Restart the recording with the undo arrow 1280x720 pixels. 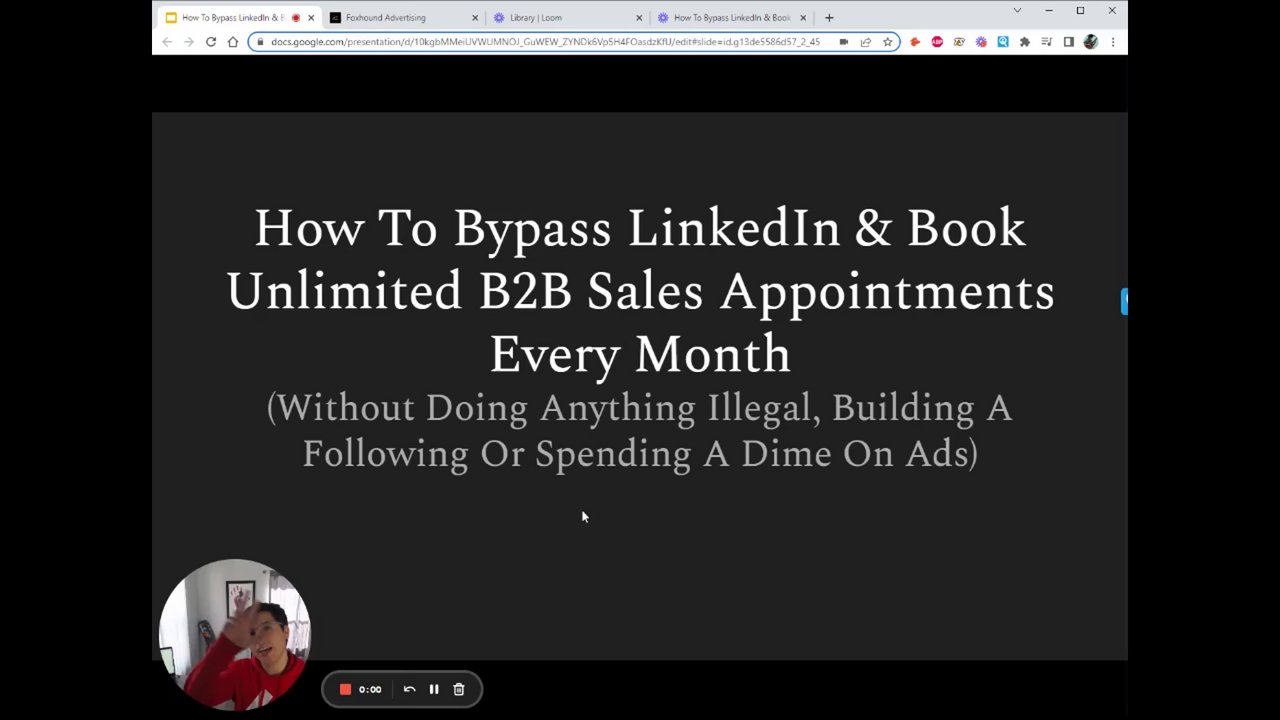[409, 689]
